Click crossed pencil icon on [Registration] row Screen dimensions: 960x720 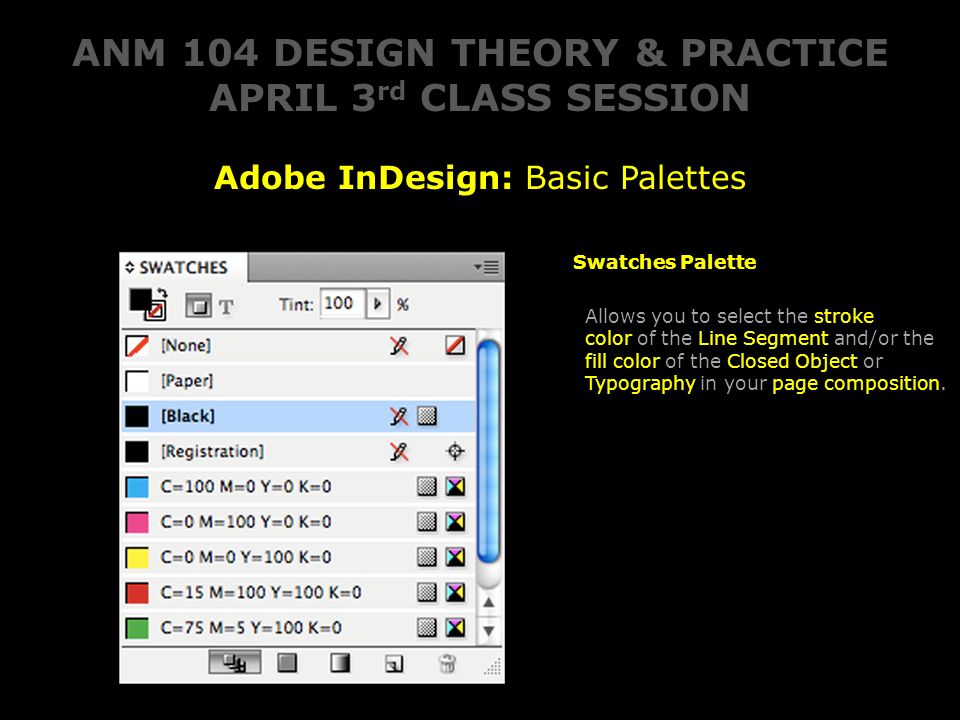[399, 452]
